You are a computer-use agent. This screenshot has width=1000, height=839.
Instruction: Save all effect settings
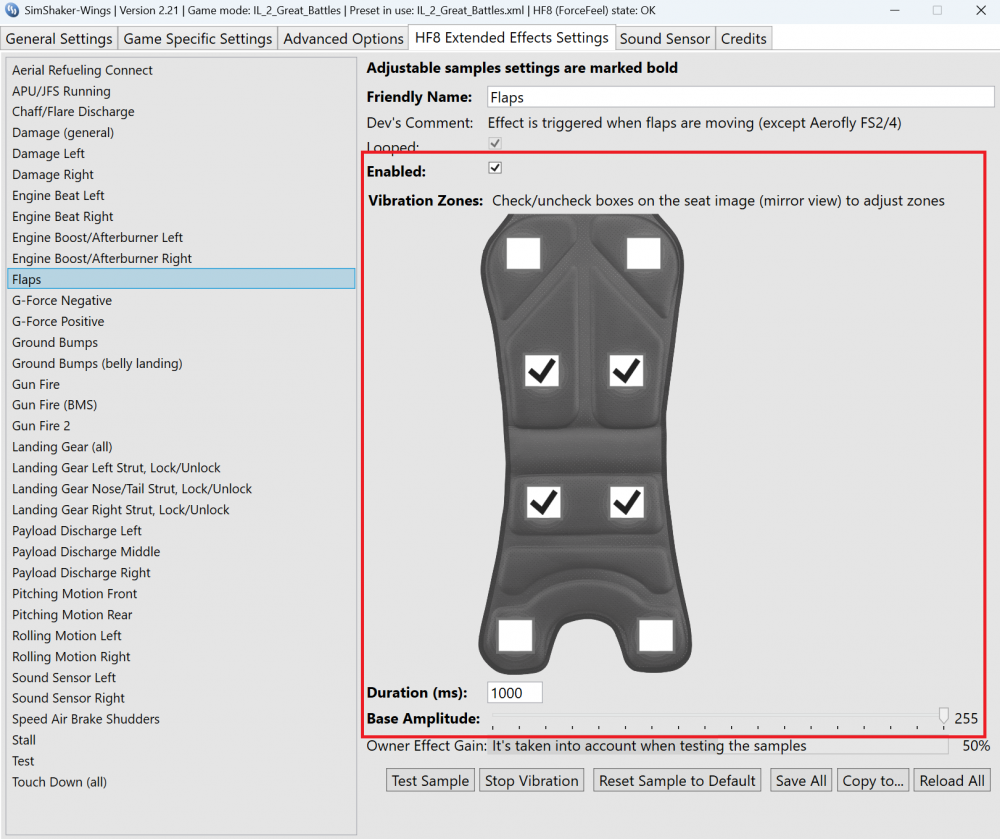tap(800, 780)
